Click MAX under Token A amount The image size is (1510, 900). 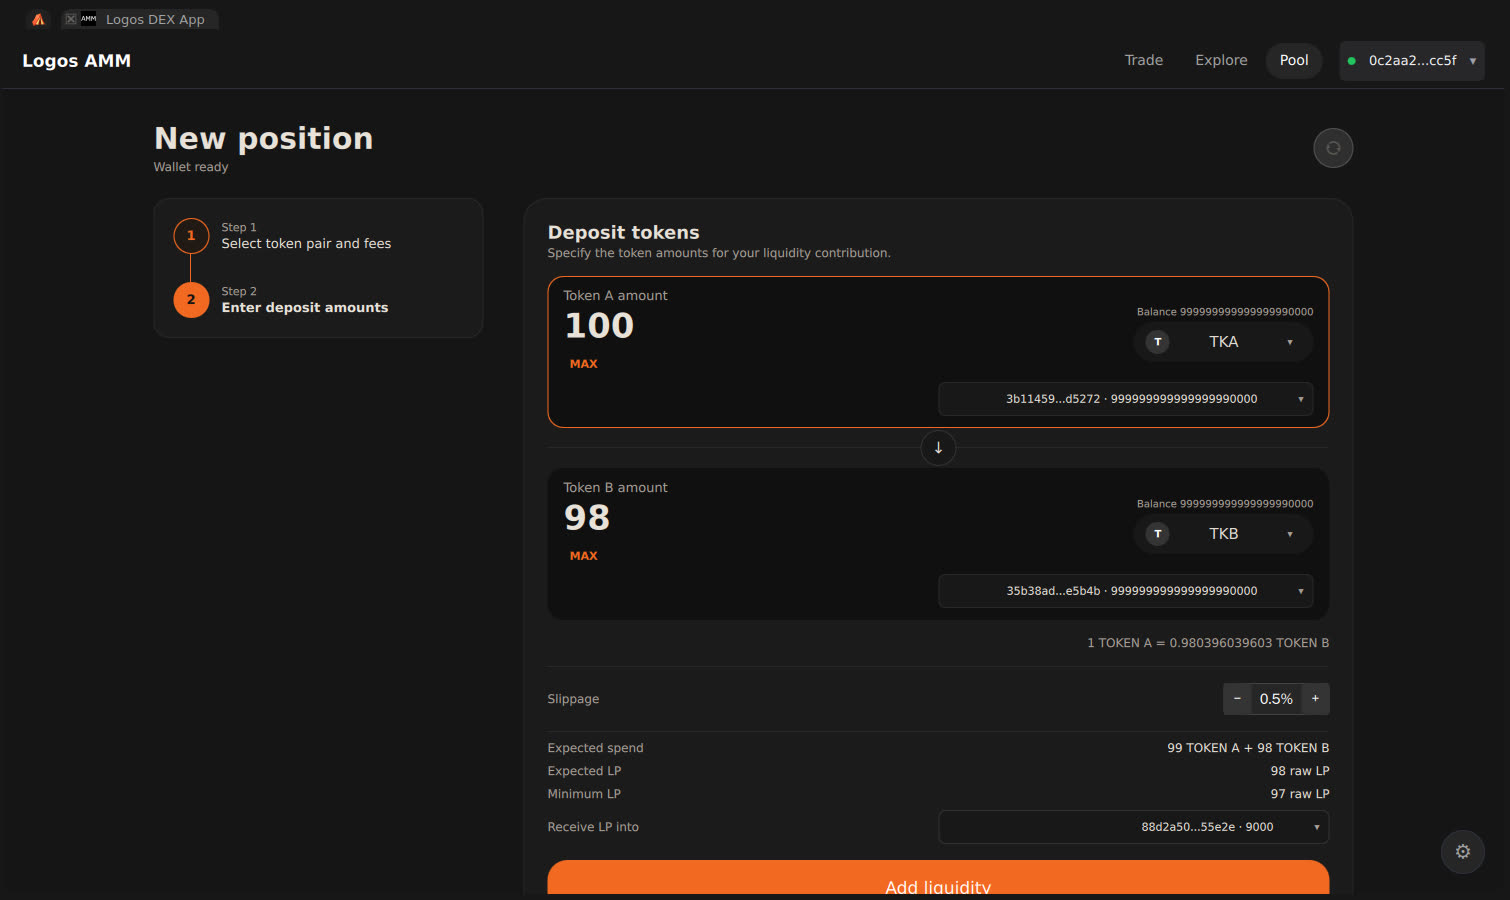(x=584, y=364)
